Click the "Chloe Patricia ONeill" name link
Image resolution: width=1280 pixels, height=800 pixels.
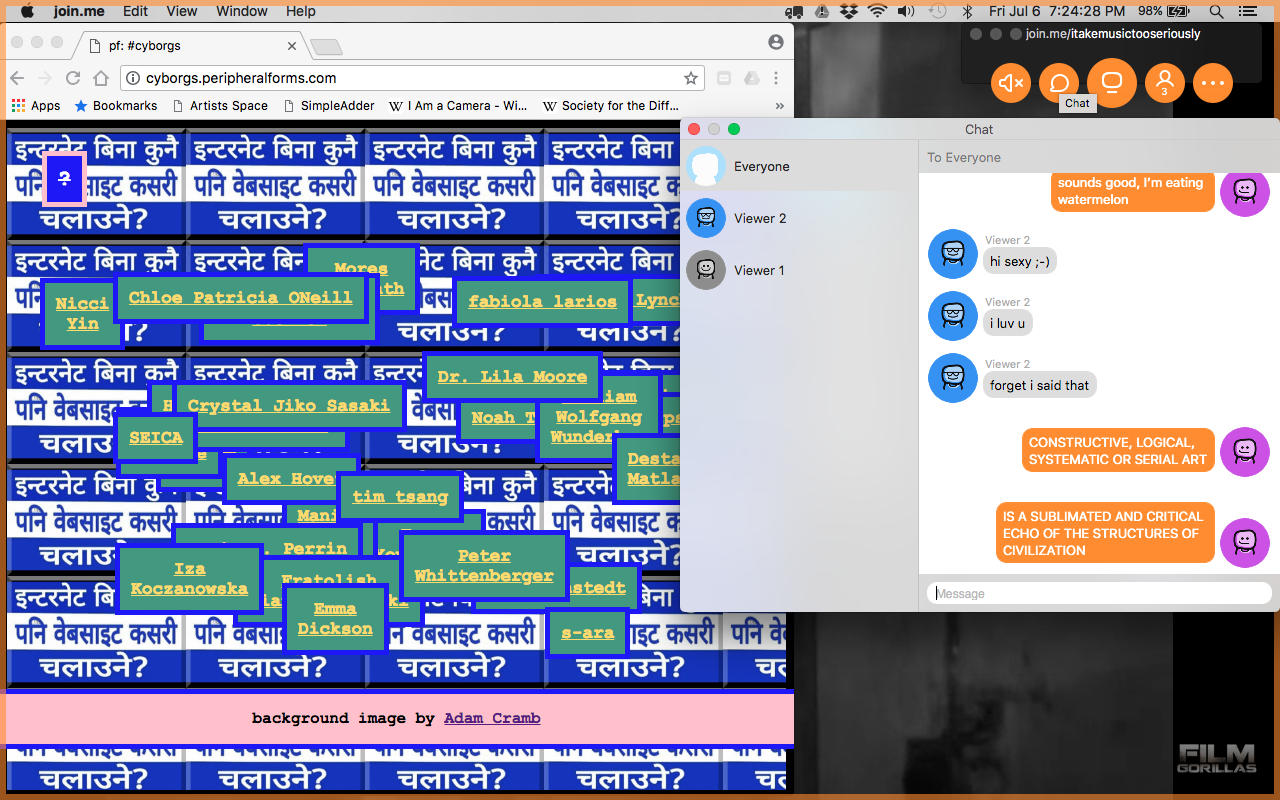[241, 297]
